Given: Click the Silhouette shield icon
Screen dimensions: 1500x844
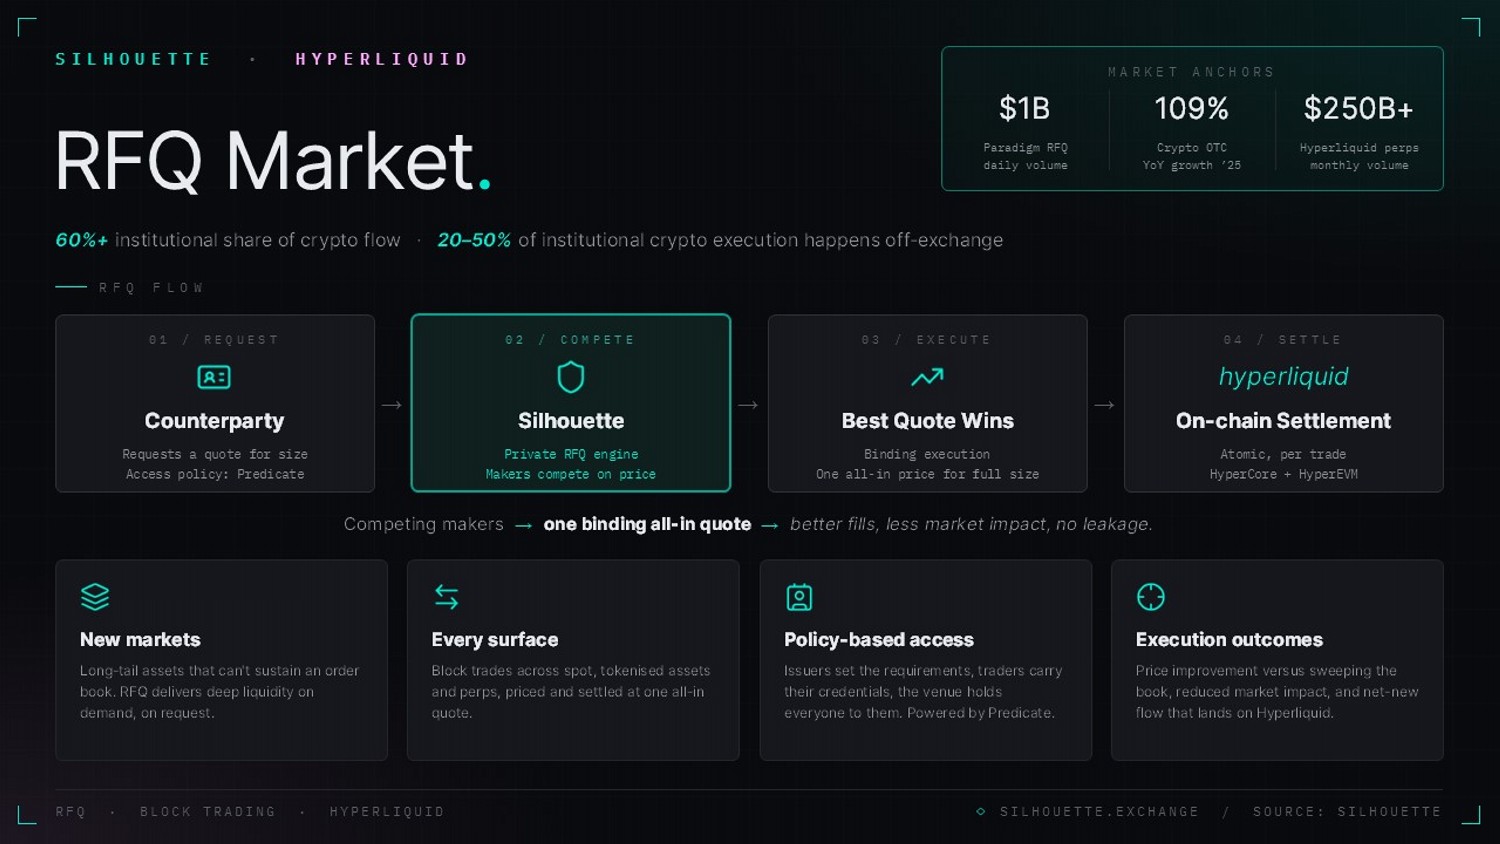Looking at the screenshot, I should [x=571, y=377].
